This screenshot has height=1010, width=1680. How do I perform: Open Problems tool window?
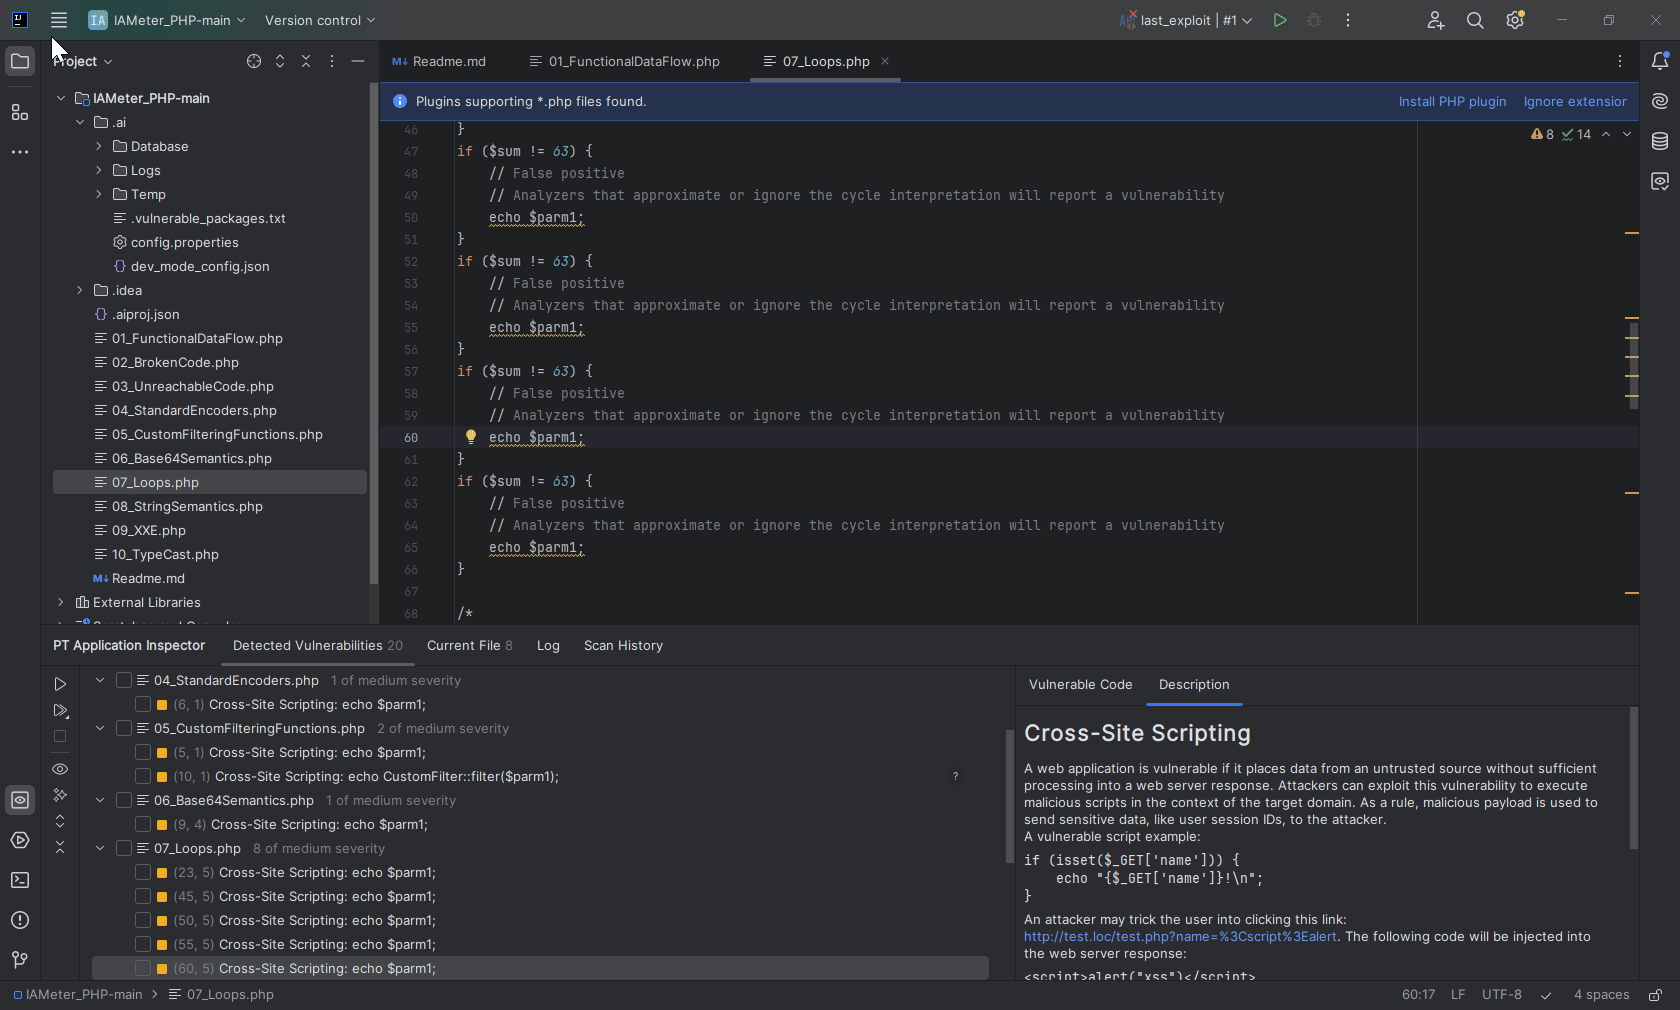pos(20,920)
